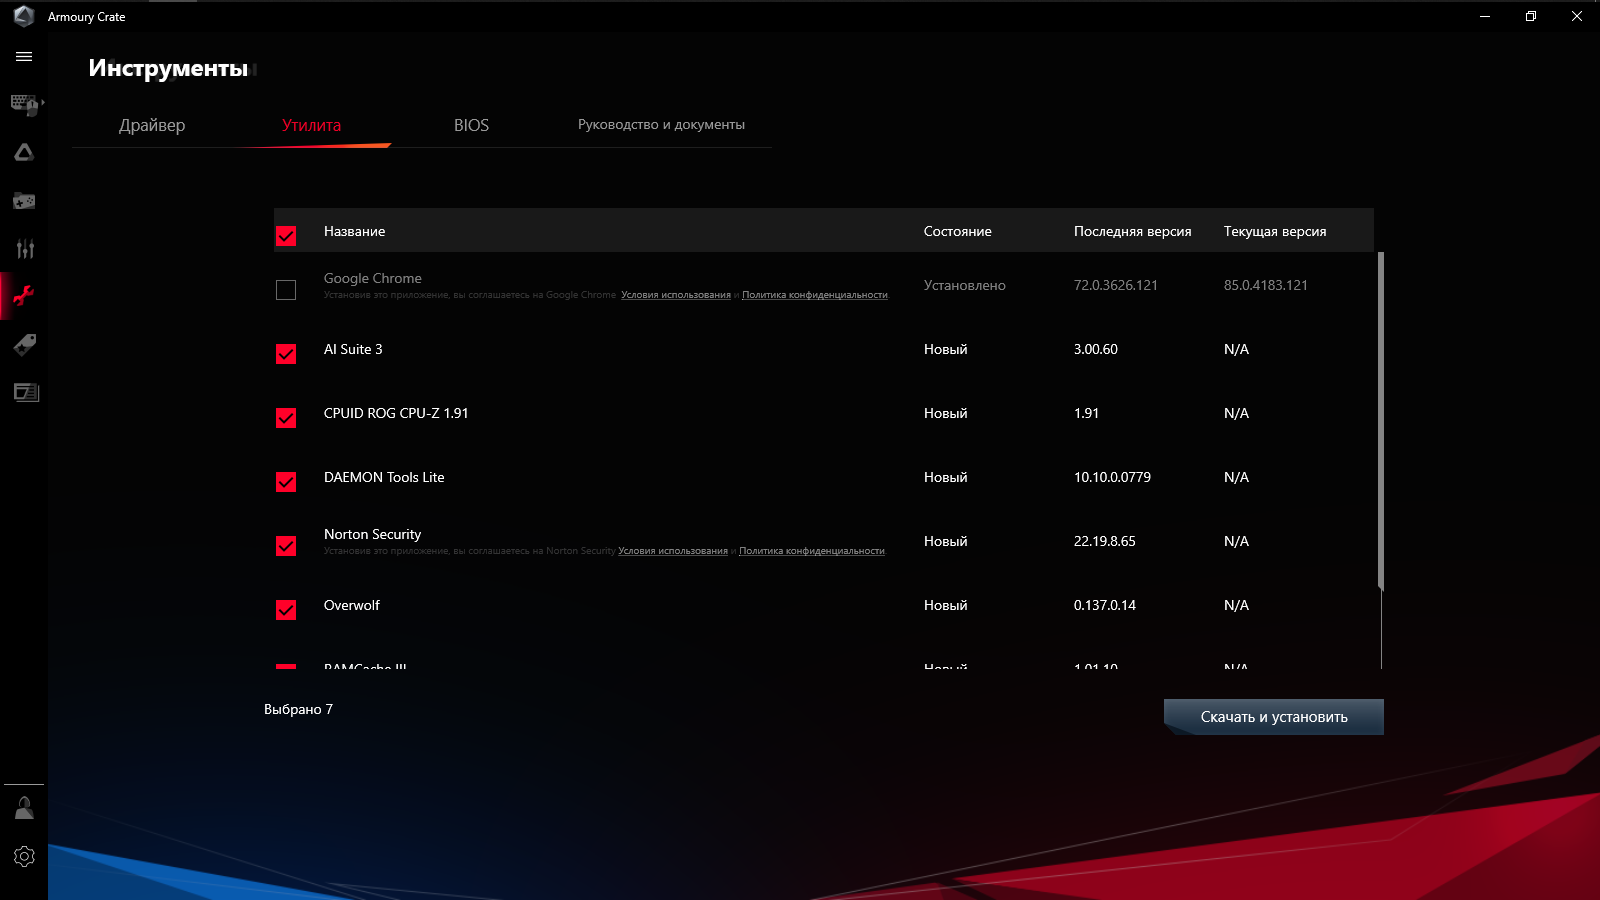Select the CPUID ROG CPU-Z 1.91 name
Image resolution: width=1600 pixels, height=900 pixels.
click(x=396, y=413)
